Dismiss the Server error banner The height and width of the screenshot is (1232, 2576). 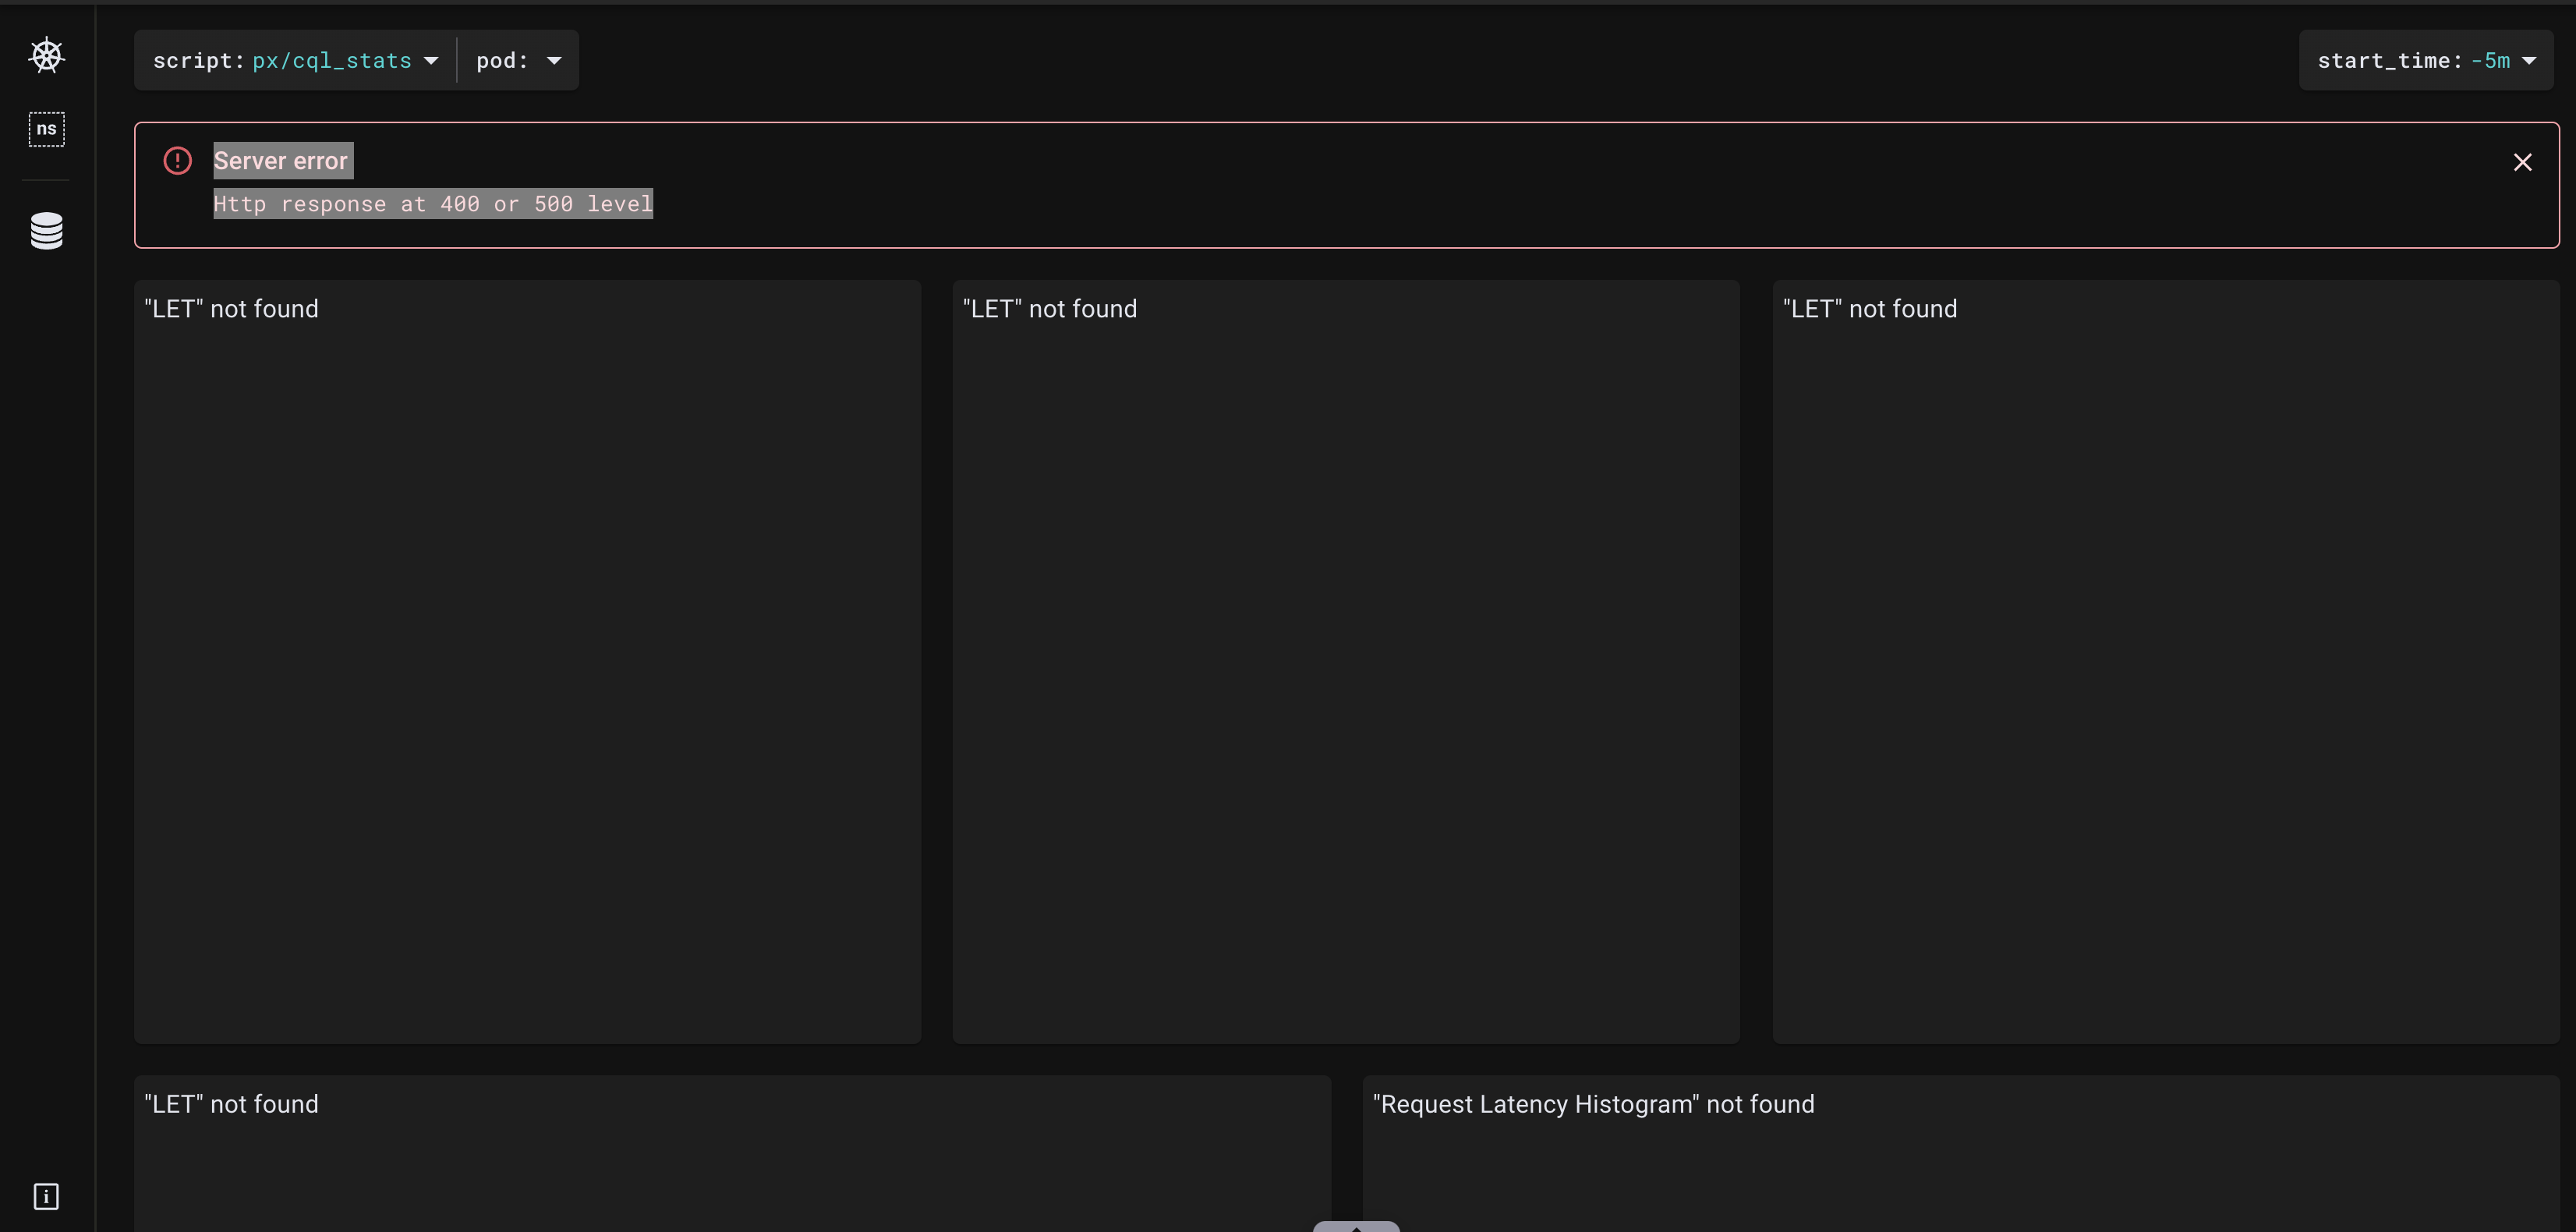(x=2522, y=162)
